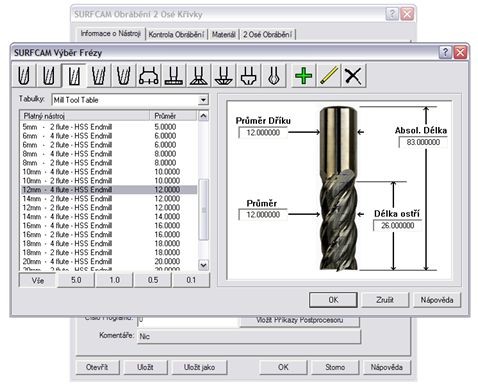The height and width of the screenshot is (386, 478).
Task: Switch to the 2 Osé Obrábění tab
Action: [x=267, y=34]
